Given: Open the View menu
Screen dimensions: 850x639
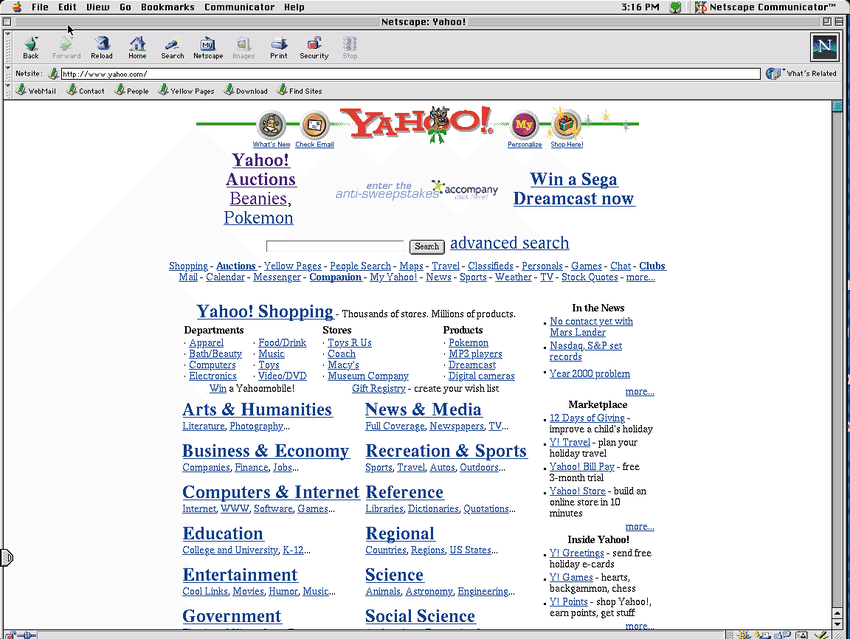Looking at the screenshot, I should (98, 7).
